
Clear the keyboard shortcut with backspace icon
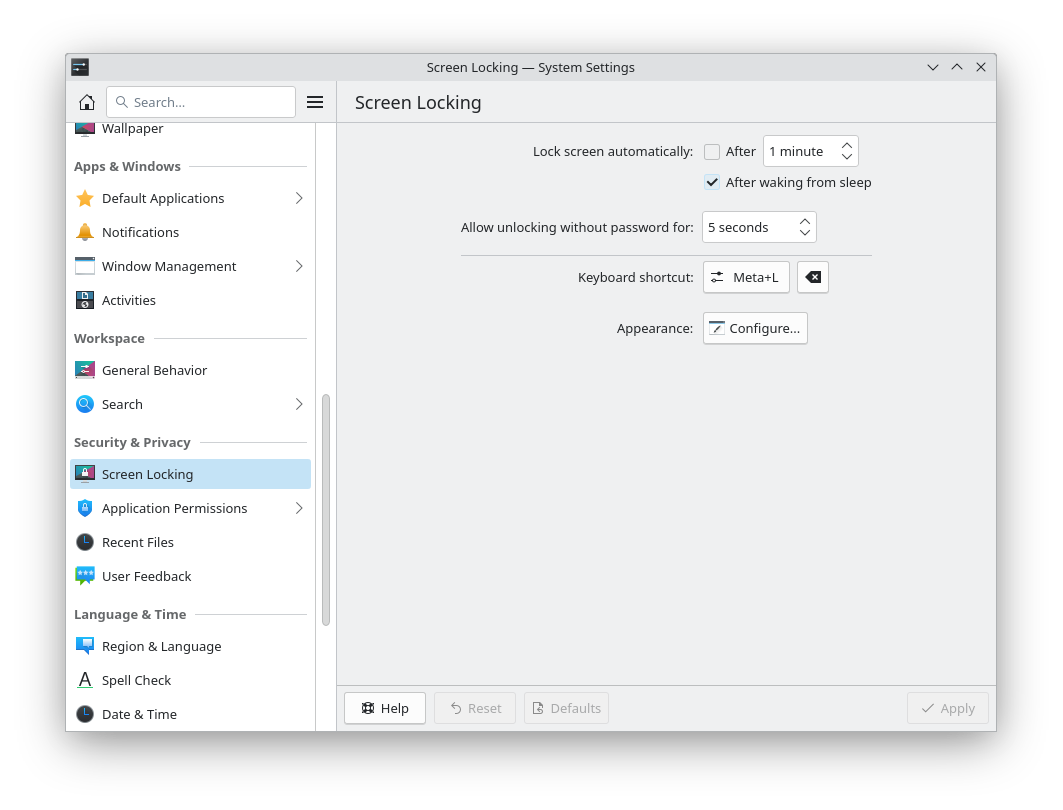[812, 277]
